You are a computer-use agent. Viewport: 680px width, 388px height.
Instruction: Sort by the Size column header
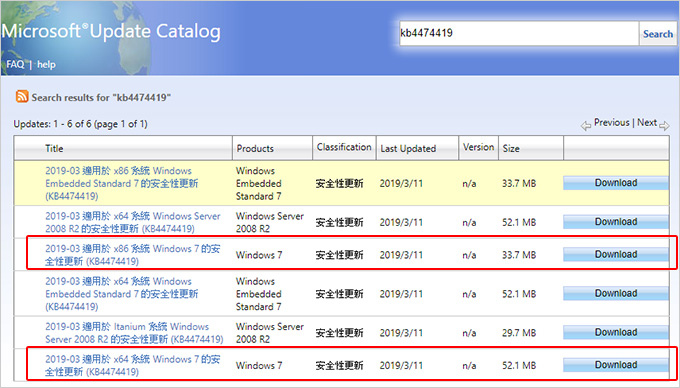[x=511, y=148]
